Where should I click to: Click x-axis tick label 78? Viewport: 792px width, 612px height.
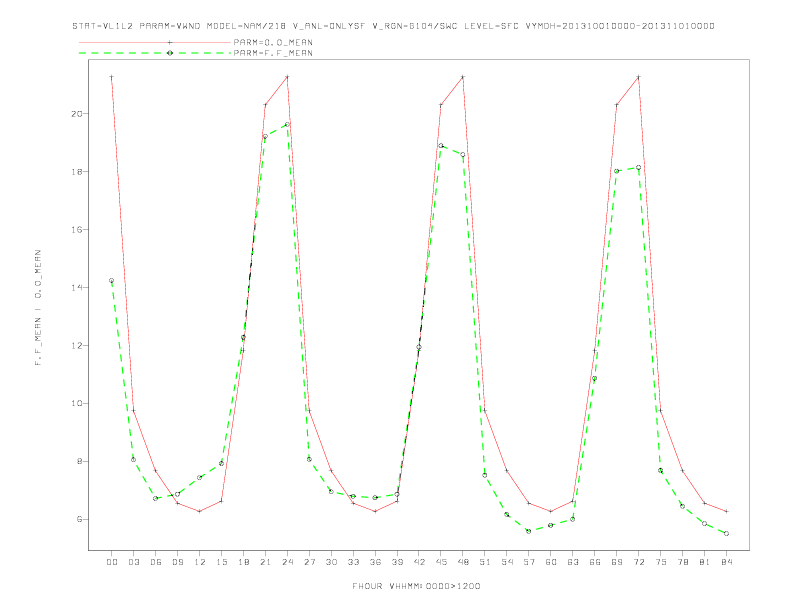pyautogui.click(x=683, y=562)
